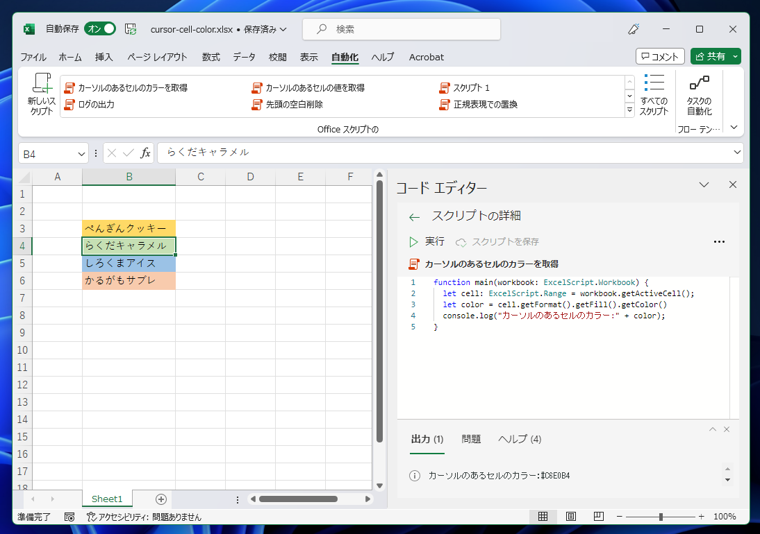This screenshot has width=760, height=534.
Task: Click the formula bar enter checkmark
Action: coord(128,153)
